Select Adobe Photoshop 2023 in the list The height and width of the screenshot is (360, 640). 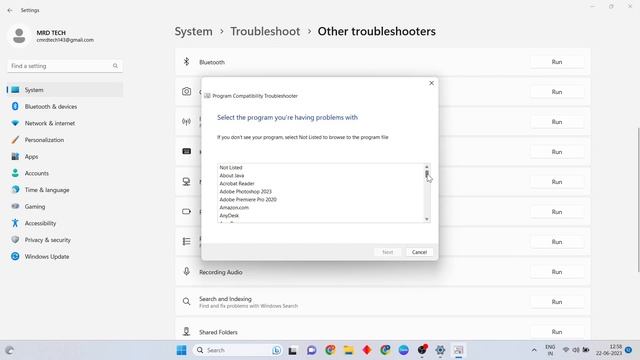click(x=246, y=191)
